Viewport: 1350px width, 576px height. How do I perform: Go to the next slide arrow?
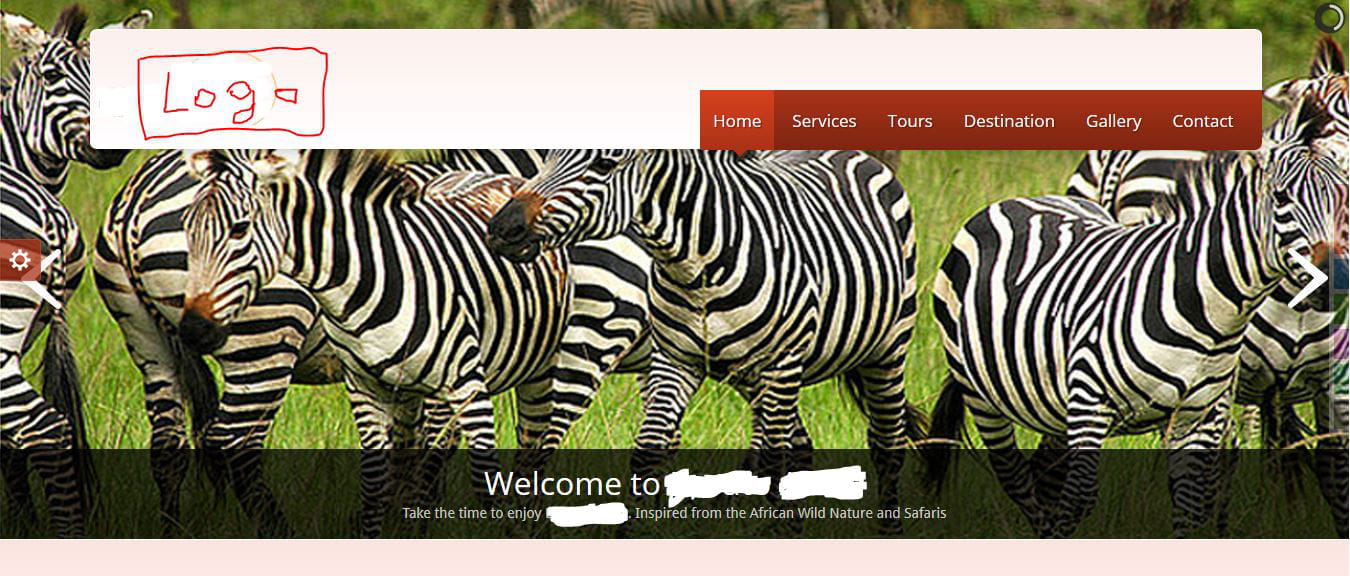[1308, 279]
